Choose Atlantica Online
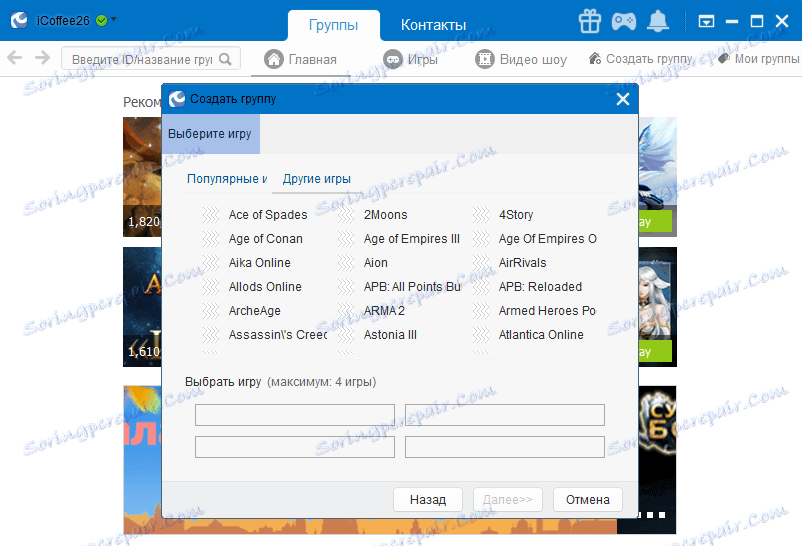 click(x=541, y=335)
